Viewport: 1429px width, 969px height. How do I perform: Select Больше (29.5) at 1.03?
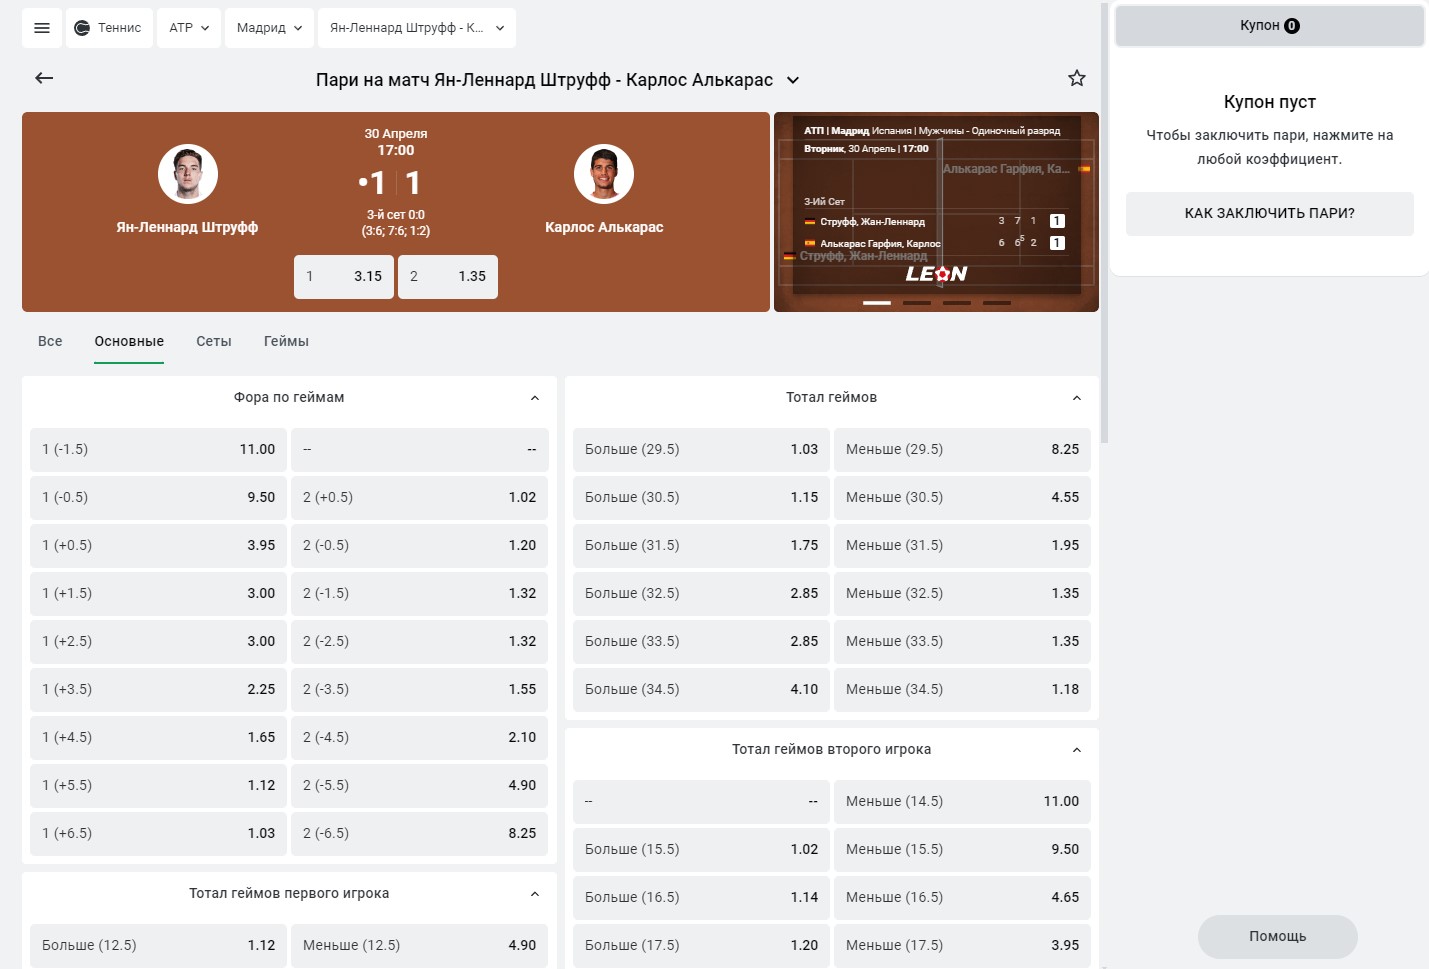701,450
